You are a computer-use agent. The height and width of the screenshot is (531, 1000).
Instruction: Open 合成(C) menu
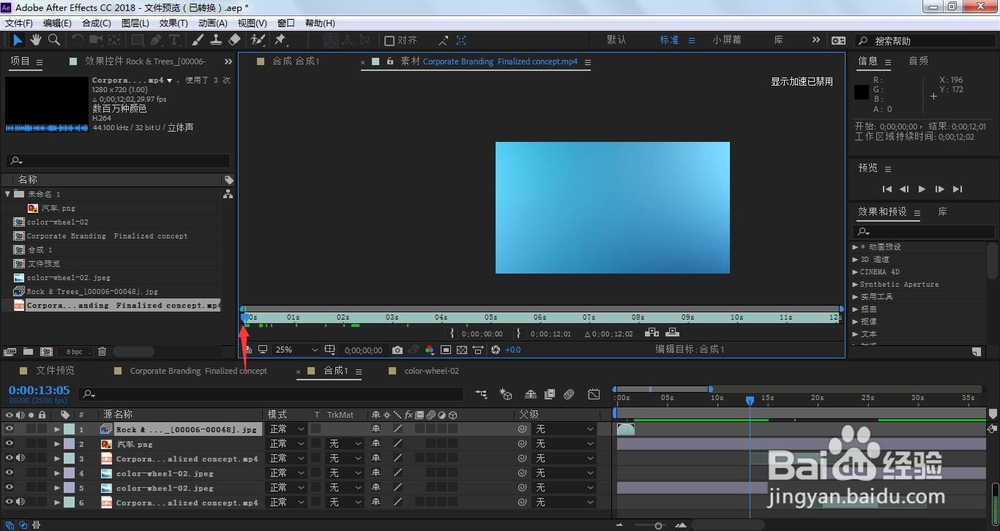96,23
